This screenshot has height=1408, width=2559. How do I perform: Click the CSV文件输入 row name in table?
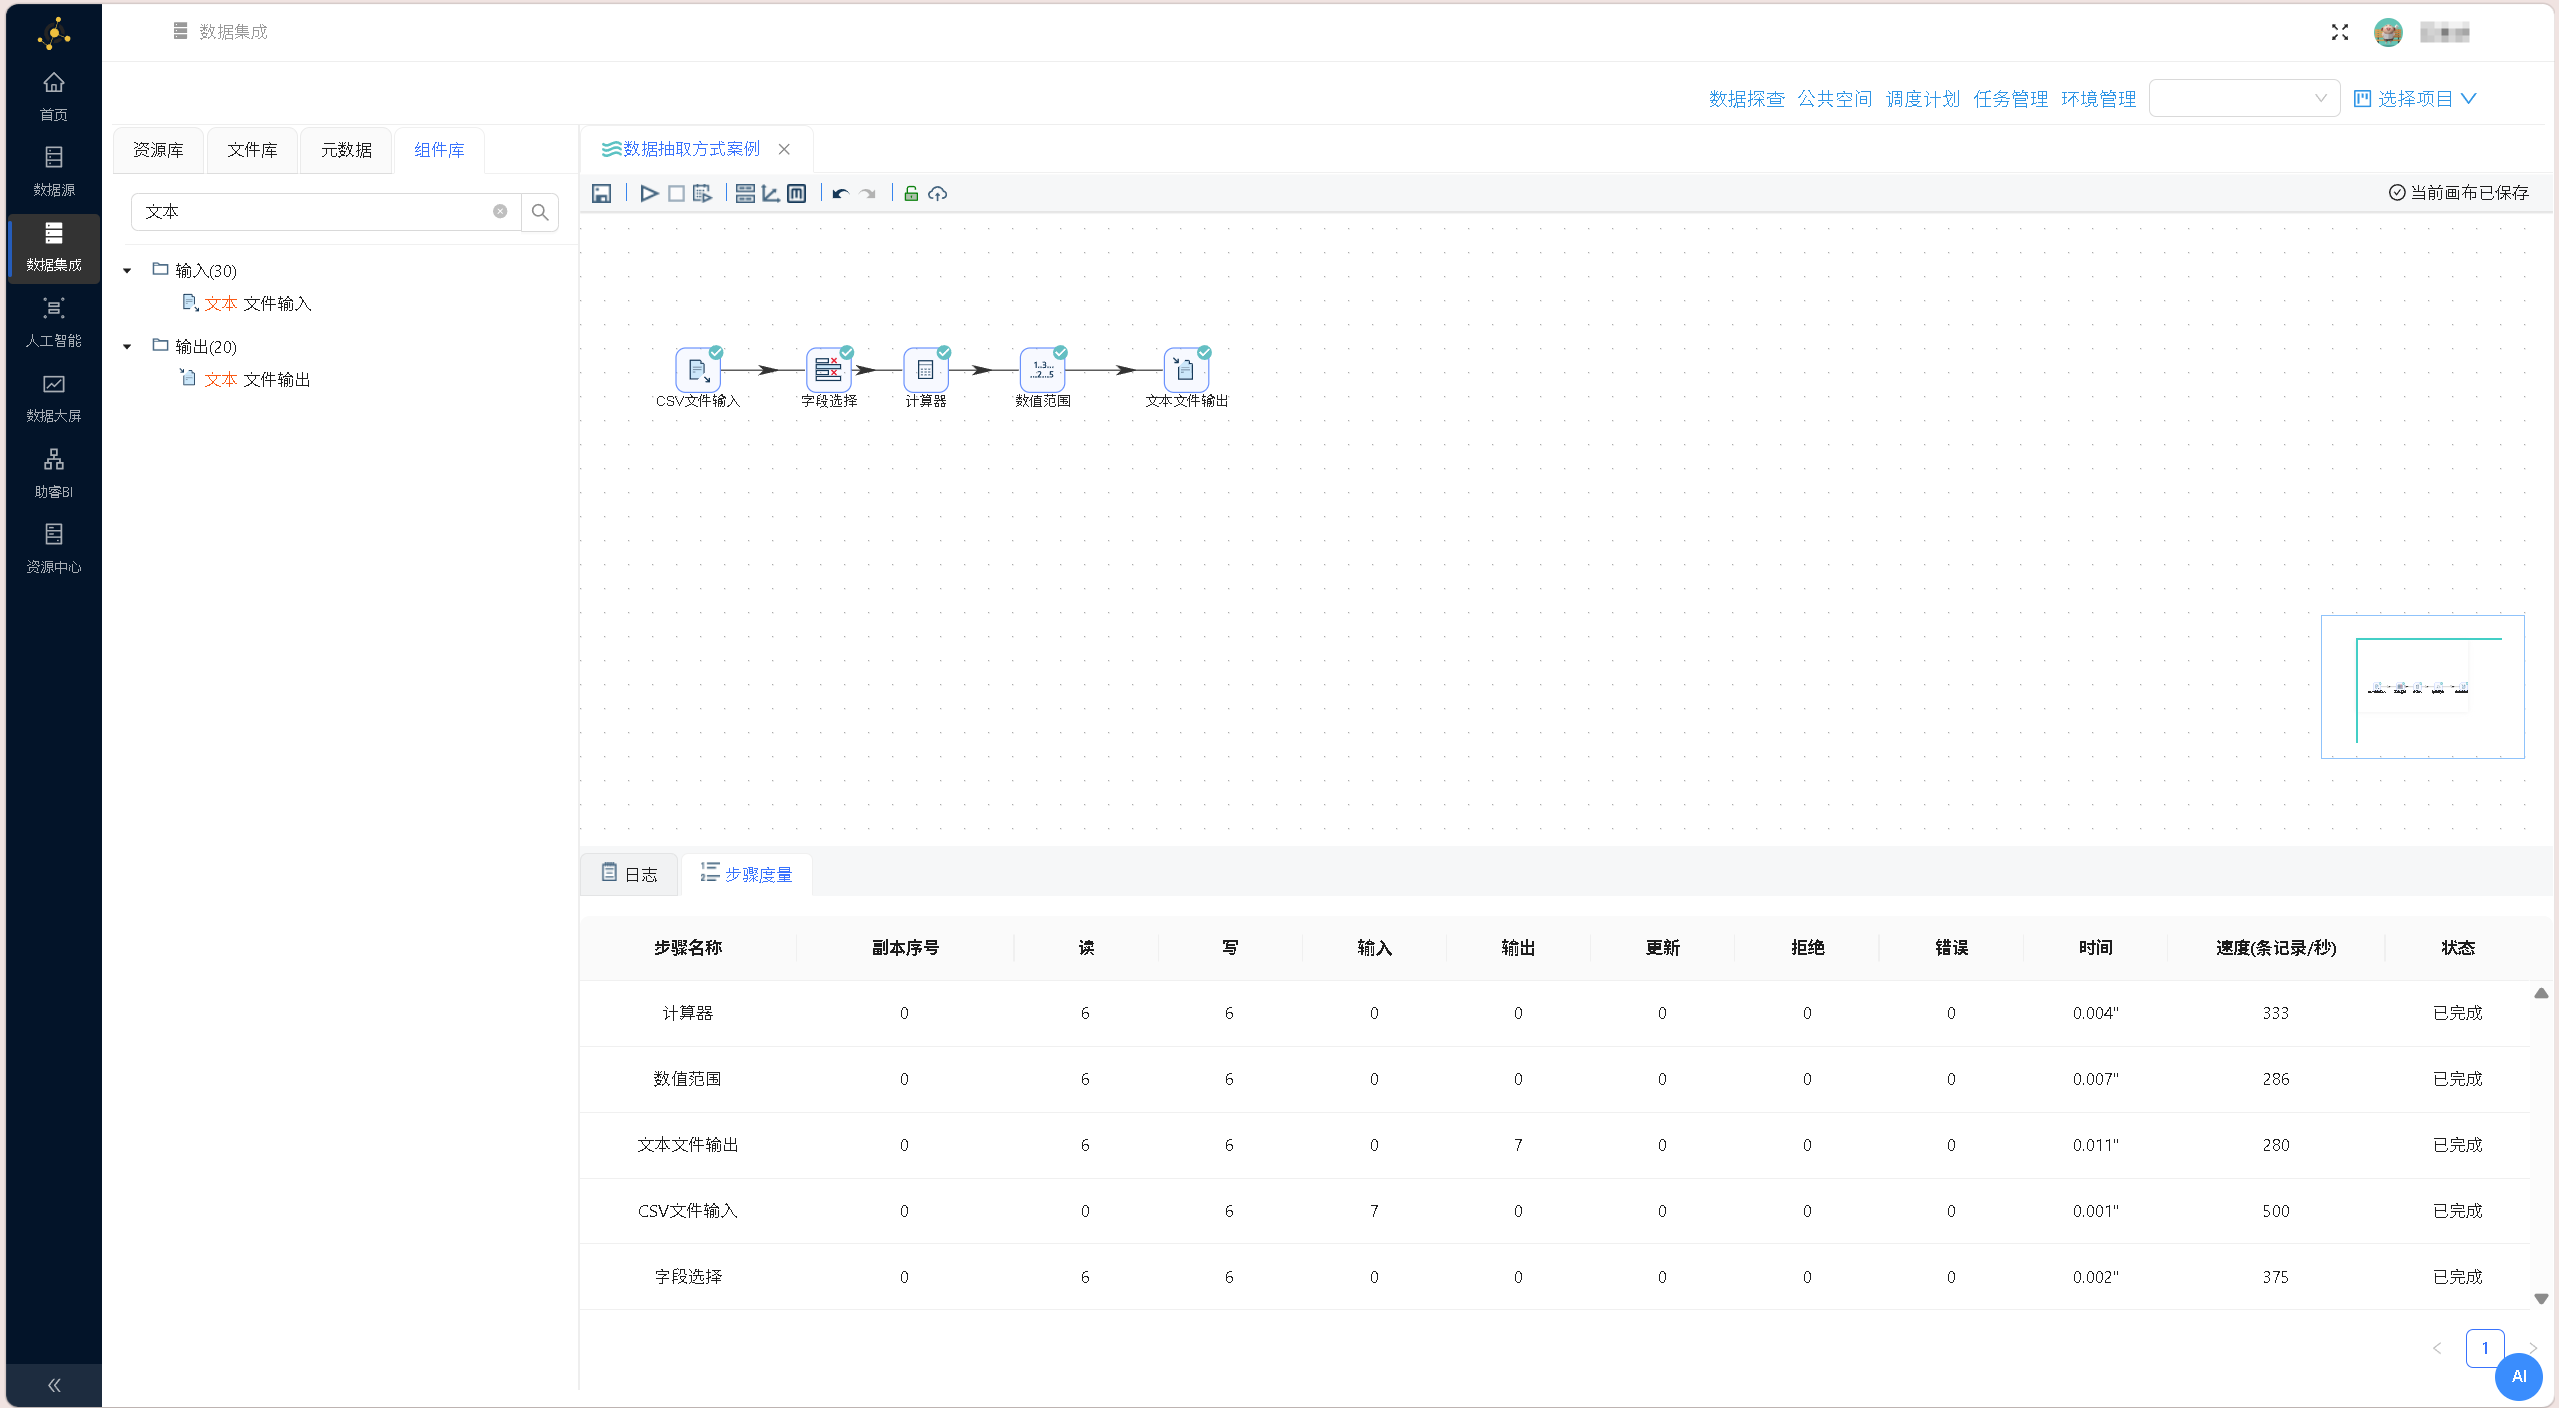pos(688,1211)
